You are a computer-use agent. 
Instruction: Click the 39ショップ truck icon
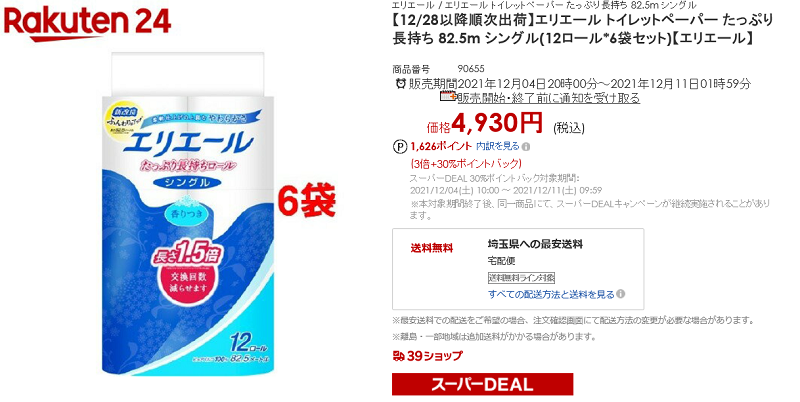pyautogui.click(x=398, y=356)
